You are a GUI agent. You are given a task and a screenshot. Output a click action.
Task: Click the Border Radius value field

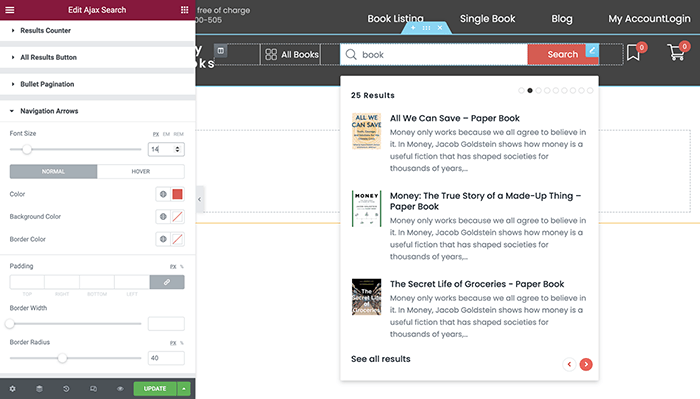(x=166, y=358)
